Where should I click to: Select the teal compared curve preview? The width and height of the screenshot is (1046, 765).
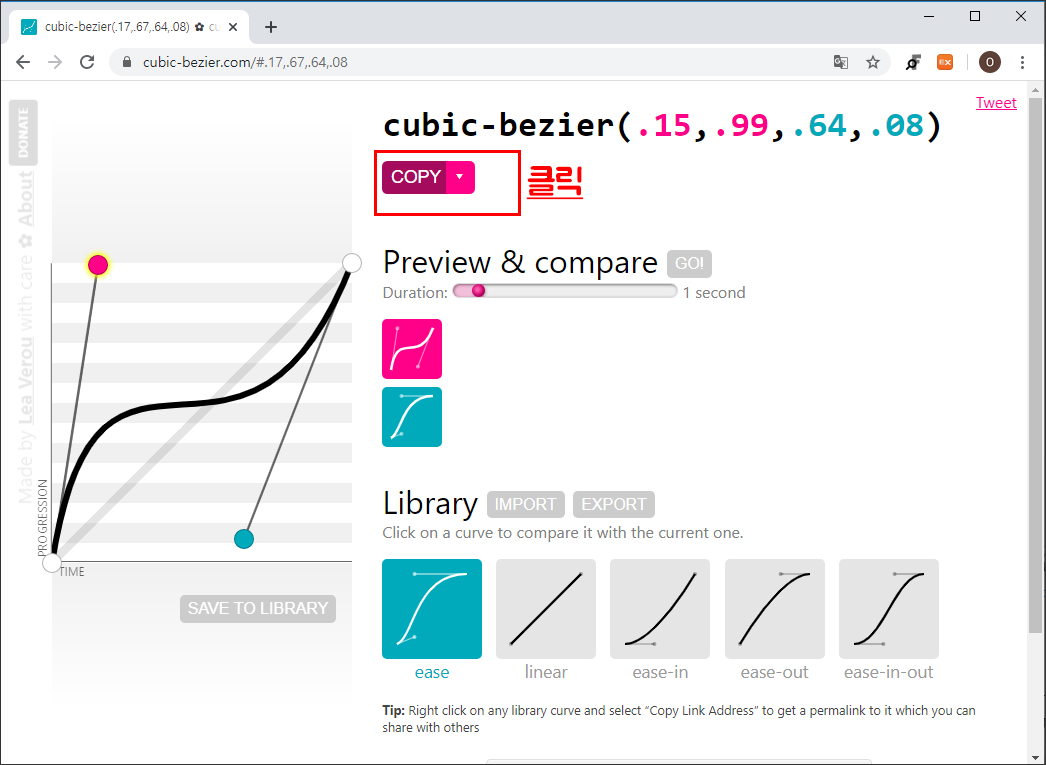412,417
